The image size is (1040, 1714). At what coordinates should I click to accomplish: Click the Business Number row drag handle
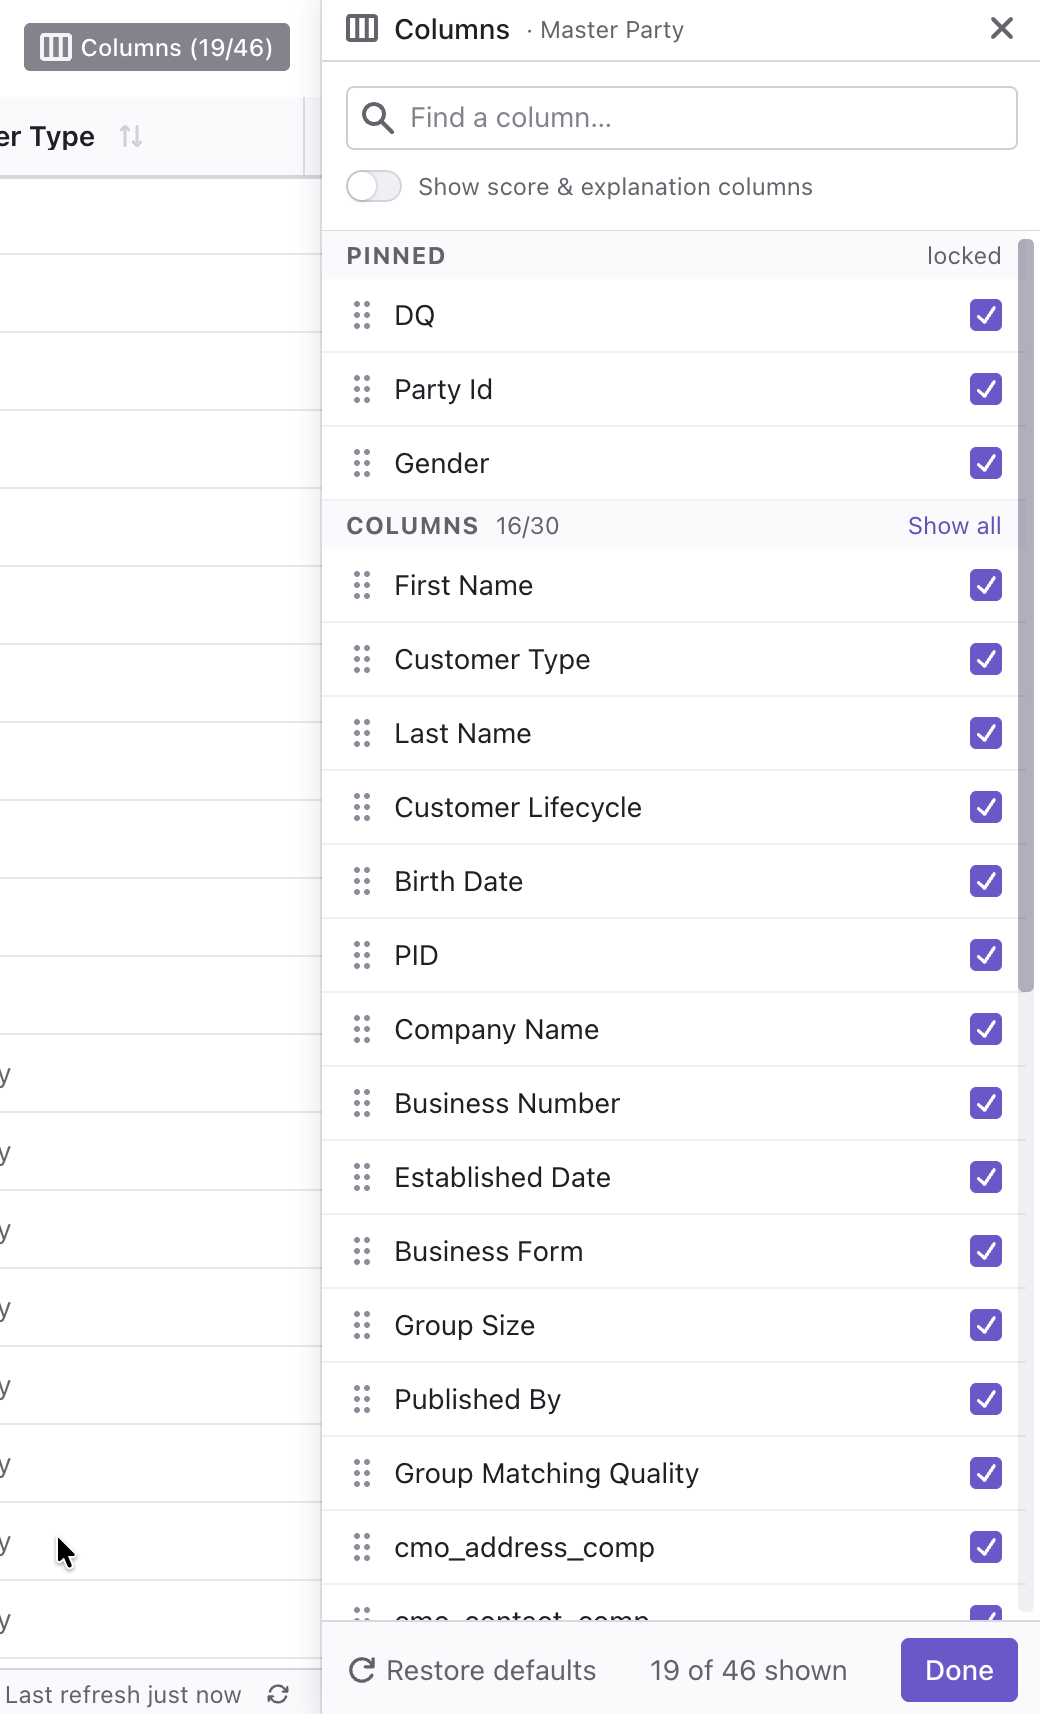point(362,1103)
